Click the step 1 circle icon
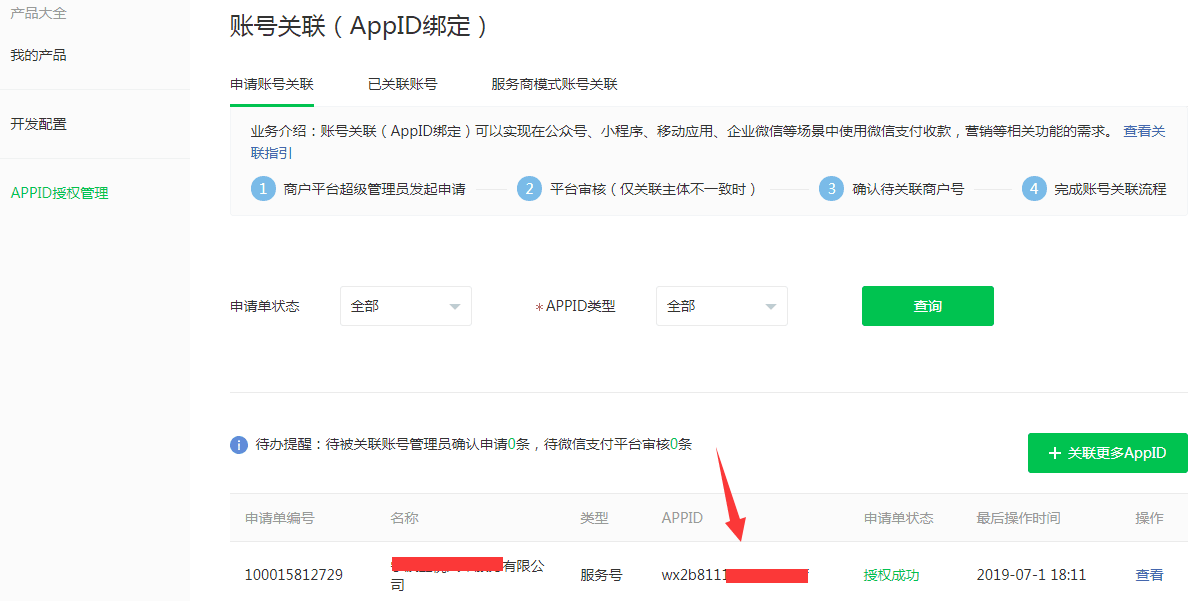1192x601 pixels. tap(263, 189)
